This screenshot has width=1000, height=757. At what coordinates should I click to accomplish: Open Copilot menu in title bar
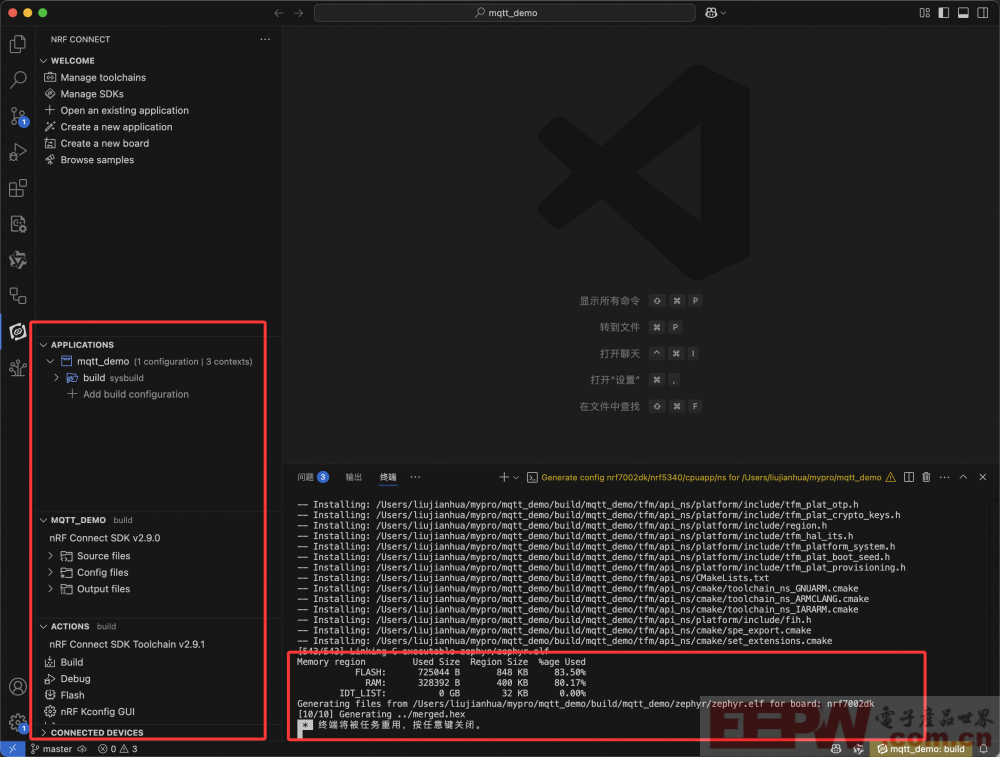click(x=715, y=13)
